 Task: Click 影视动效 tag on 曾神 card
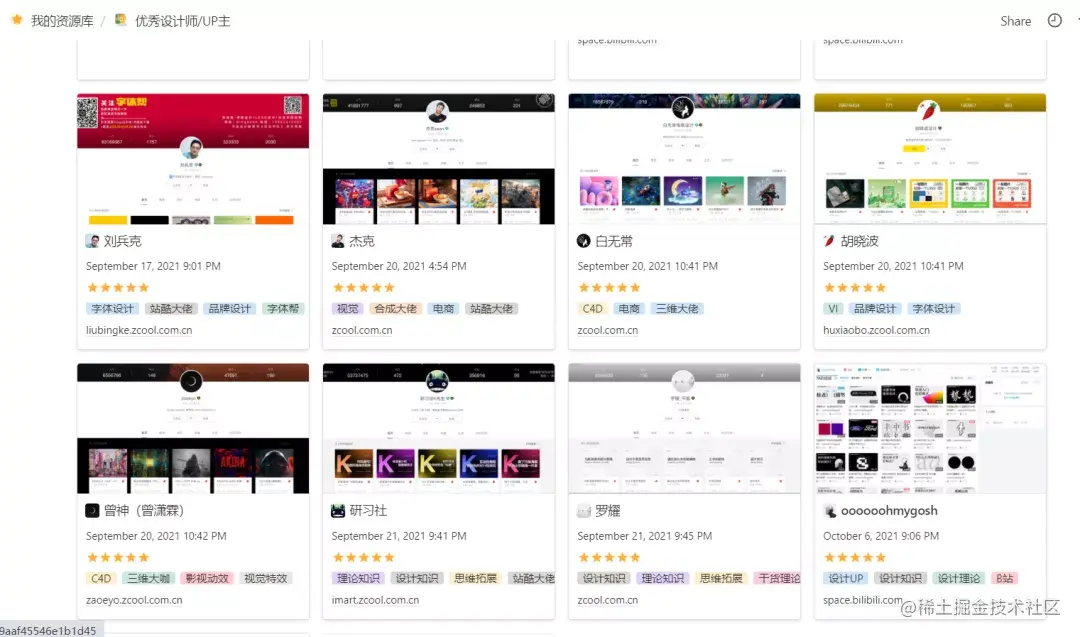click(207, 578)
